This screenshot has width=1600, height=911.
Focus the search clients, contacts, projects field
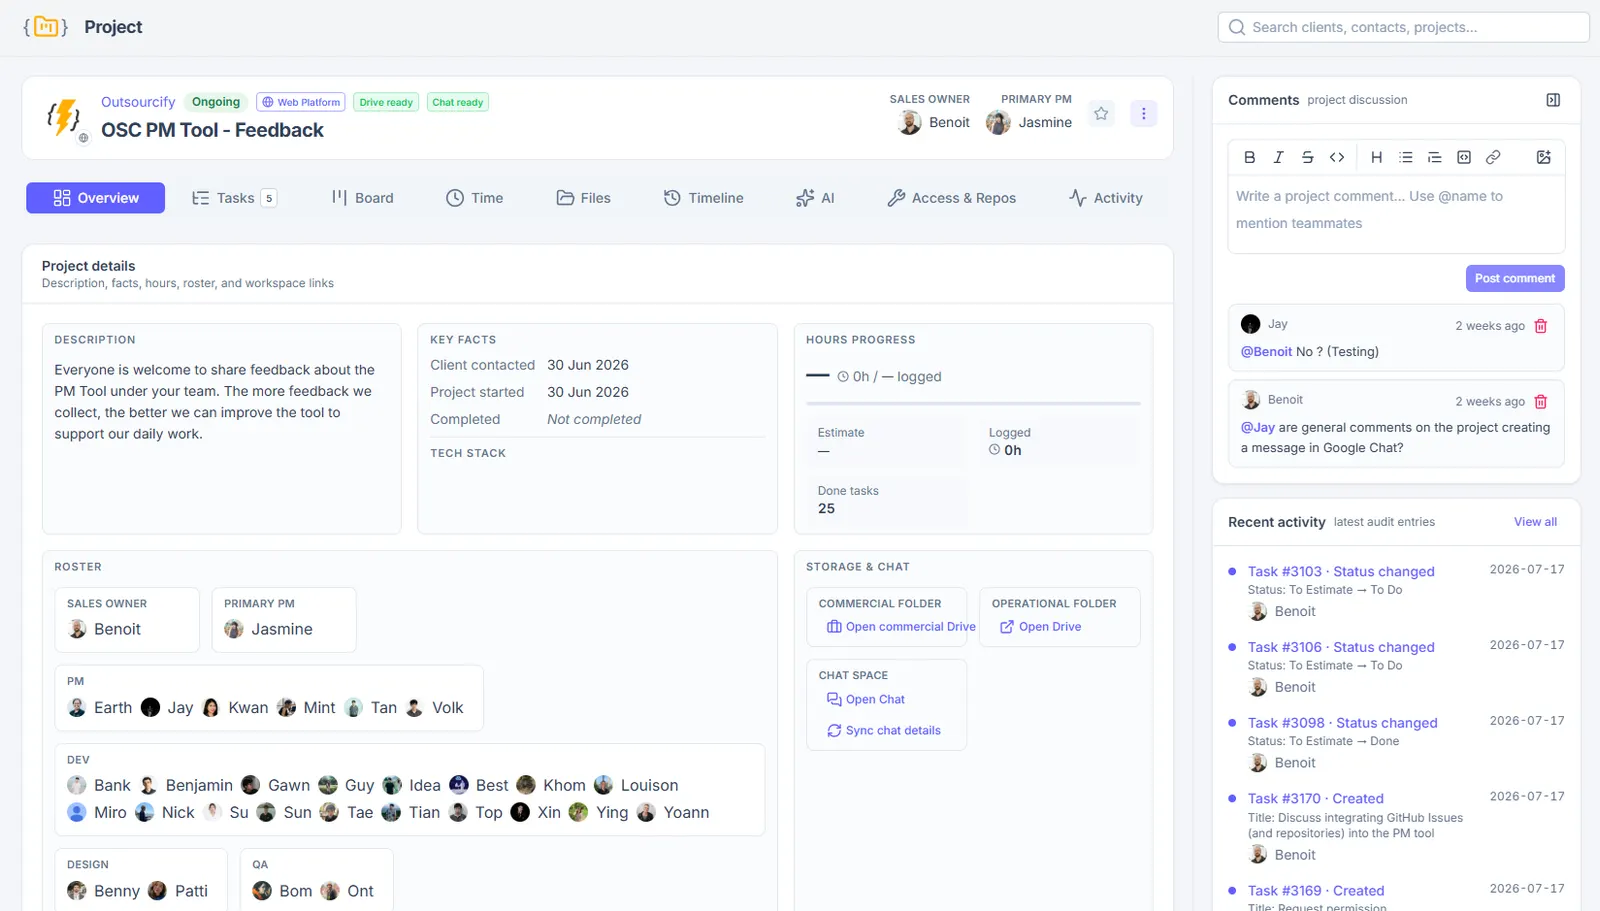[1403, 27]
